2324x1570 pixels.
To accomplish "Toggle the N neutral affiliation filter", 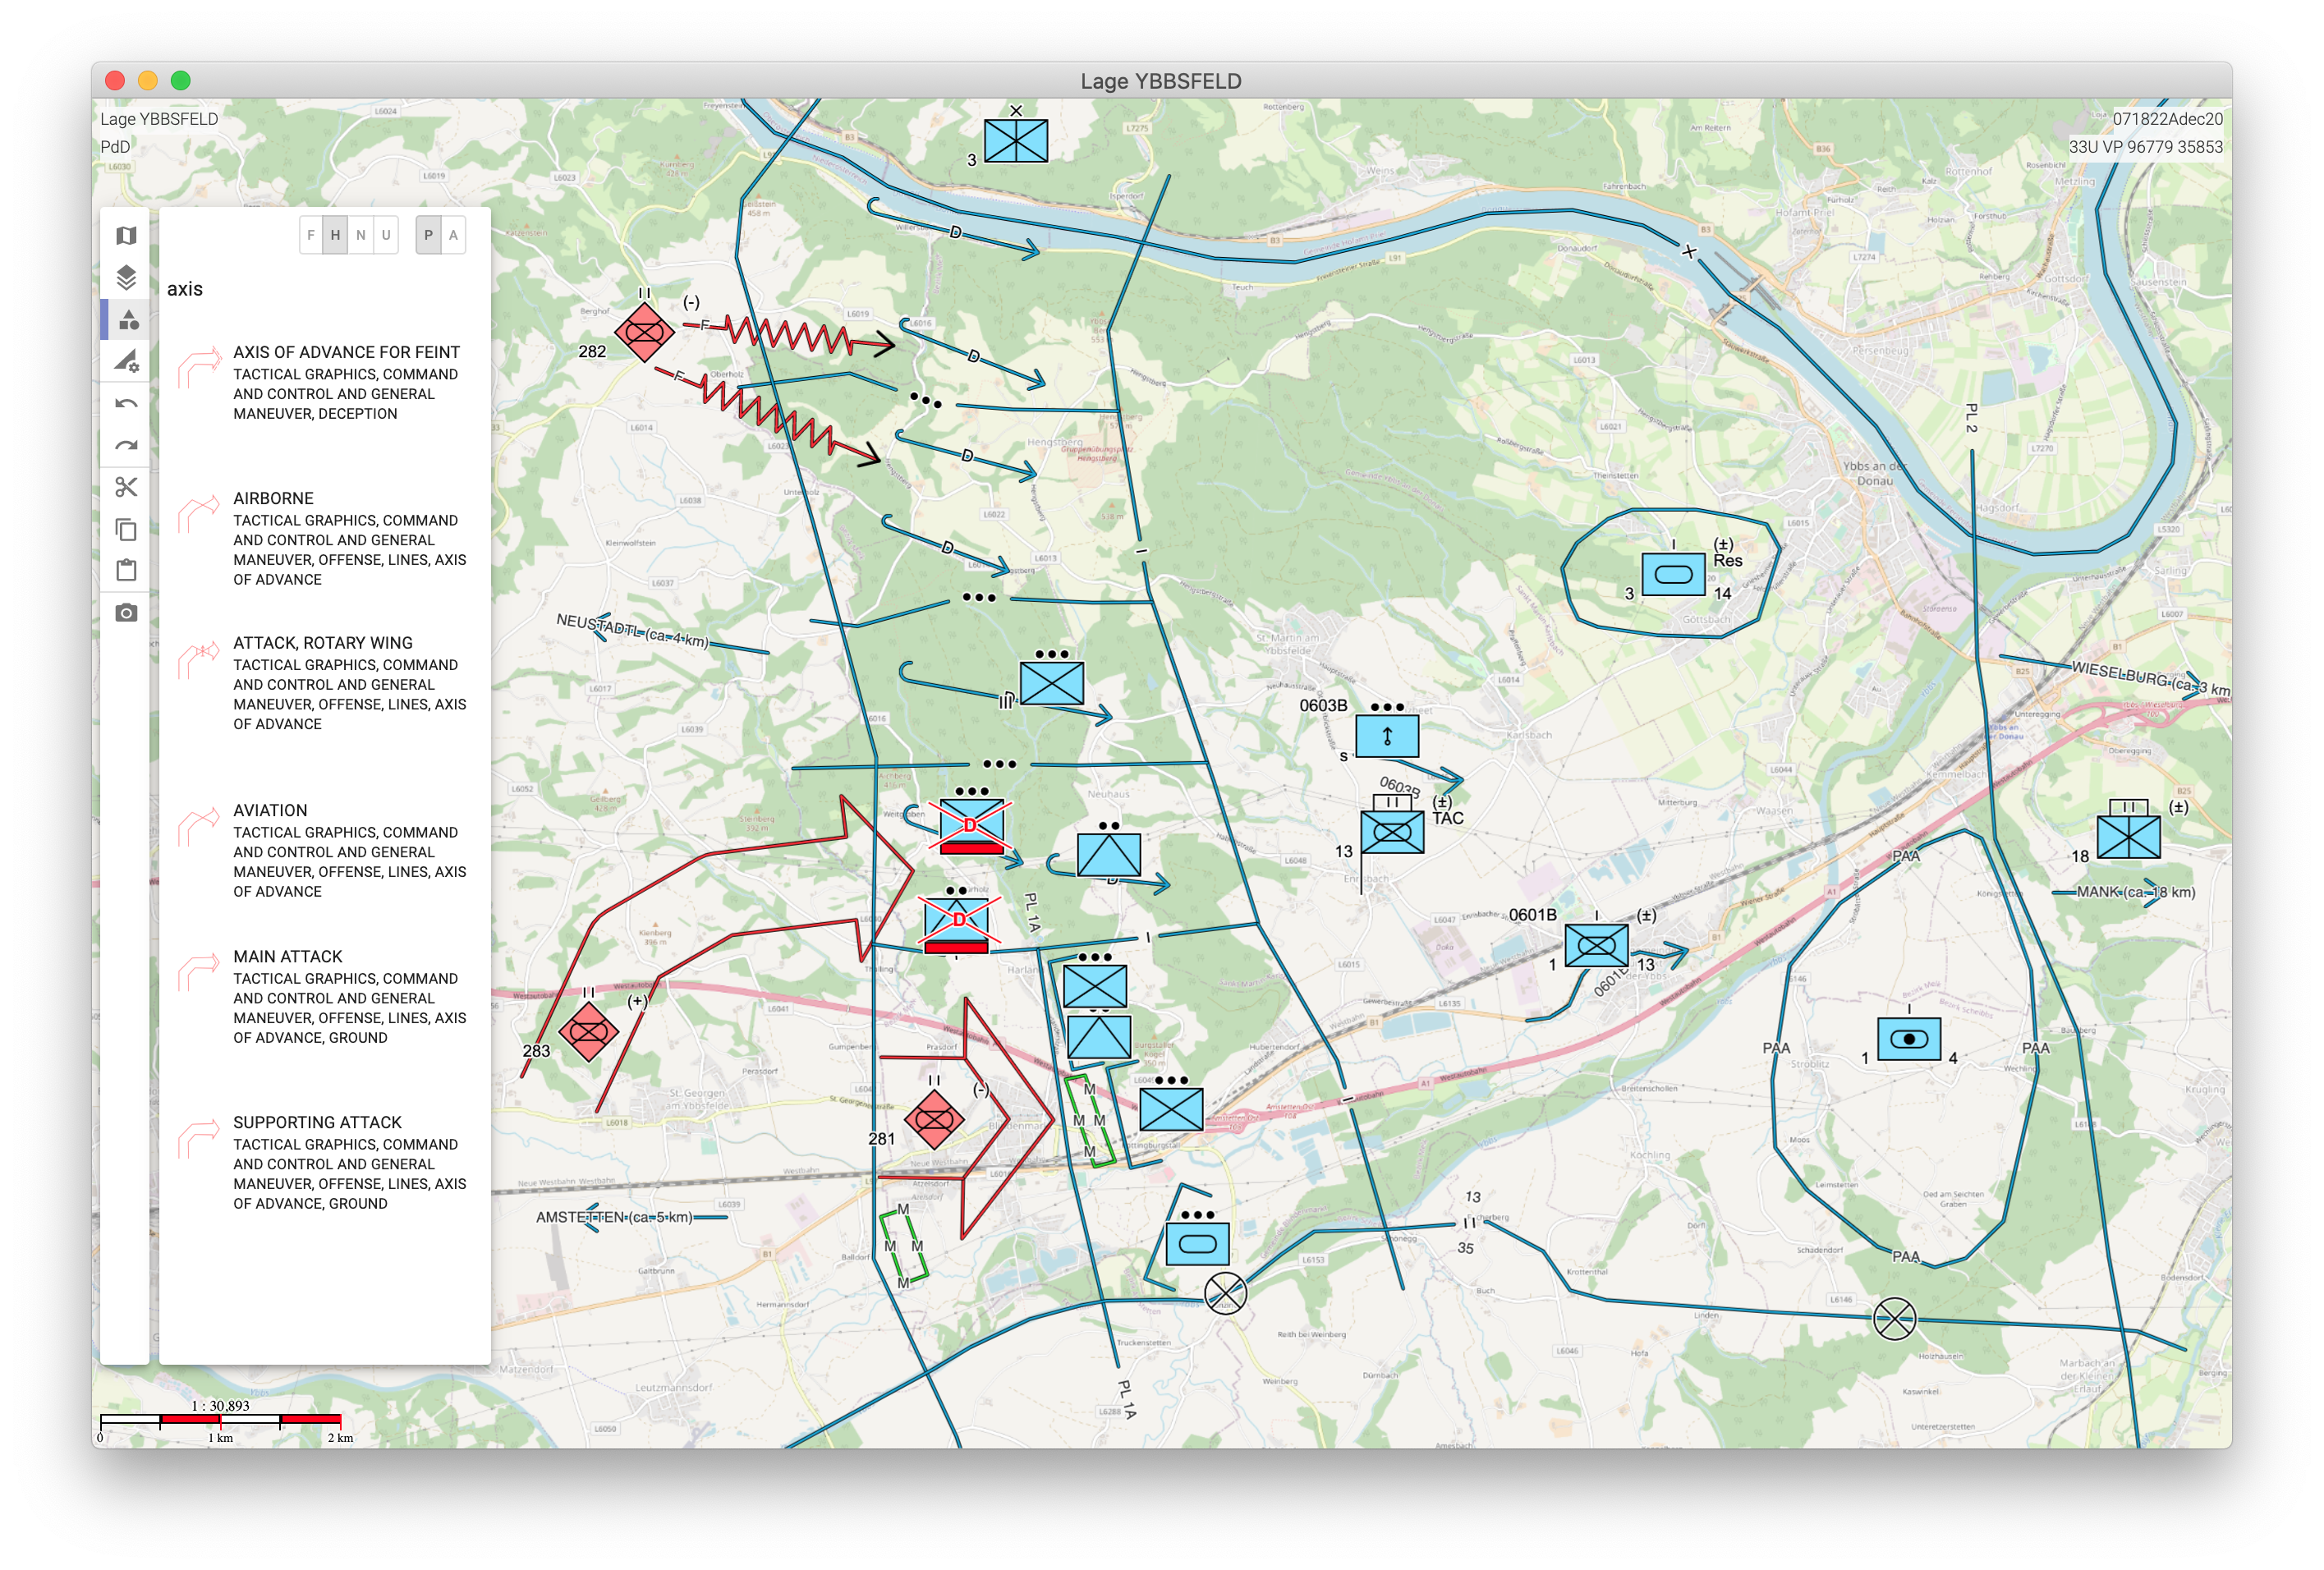I will pyautogui.click(x=361, y=235).
